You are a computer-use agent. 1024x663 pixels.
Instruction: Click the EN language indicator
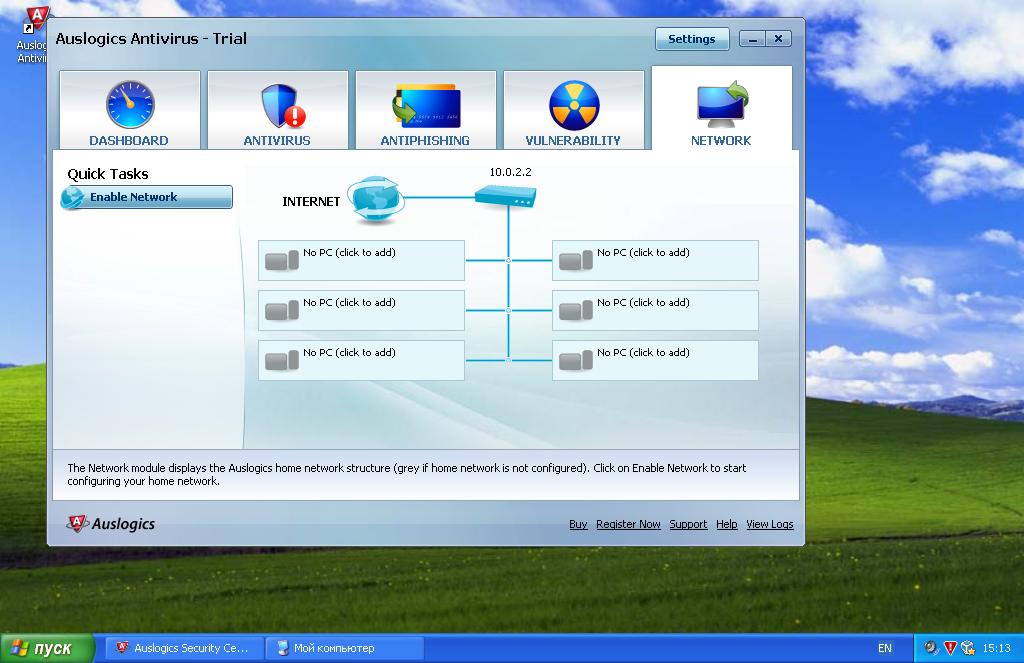click(885, 648)
